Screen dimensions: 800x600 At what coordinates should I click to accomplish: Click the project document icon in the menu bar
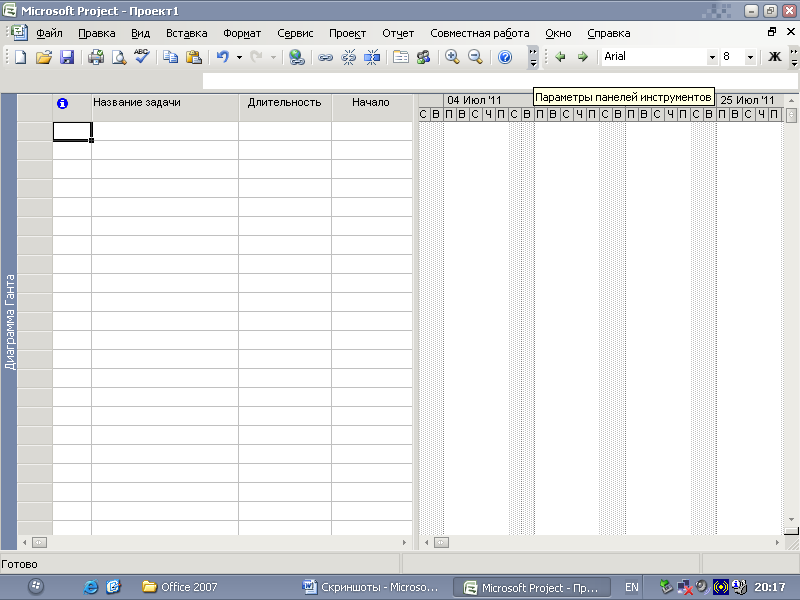pyautogui.click(x=19, y=33)
